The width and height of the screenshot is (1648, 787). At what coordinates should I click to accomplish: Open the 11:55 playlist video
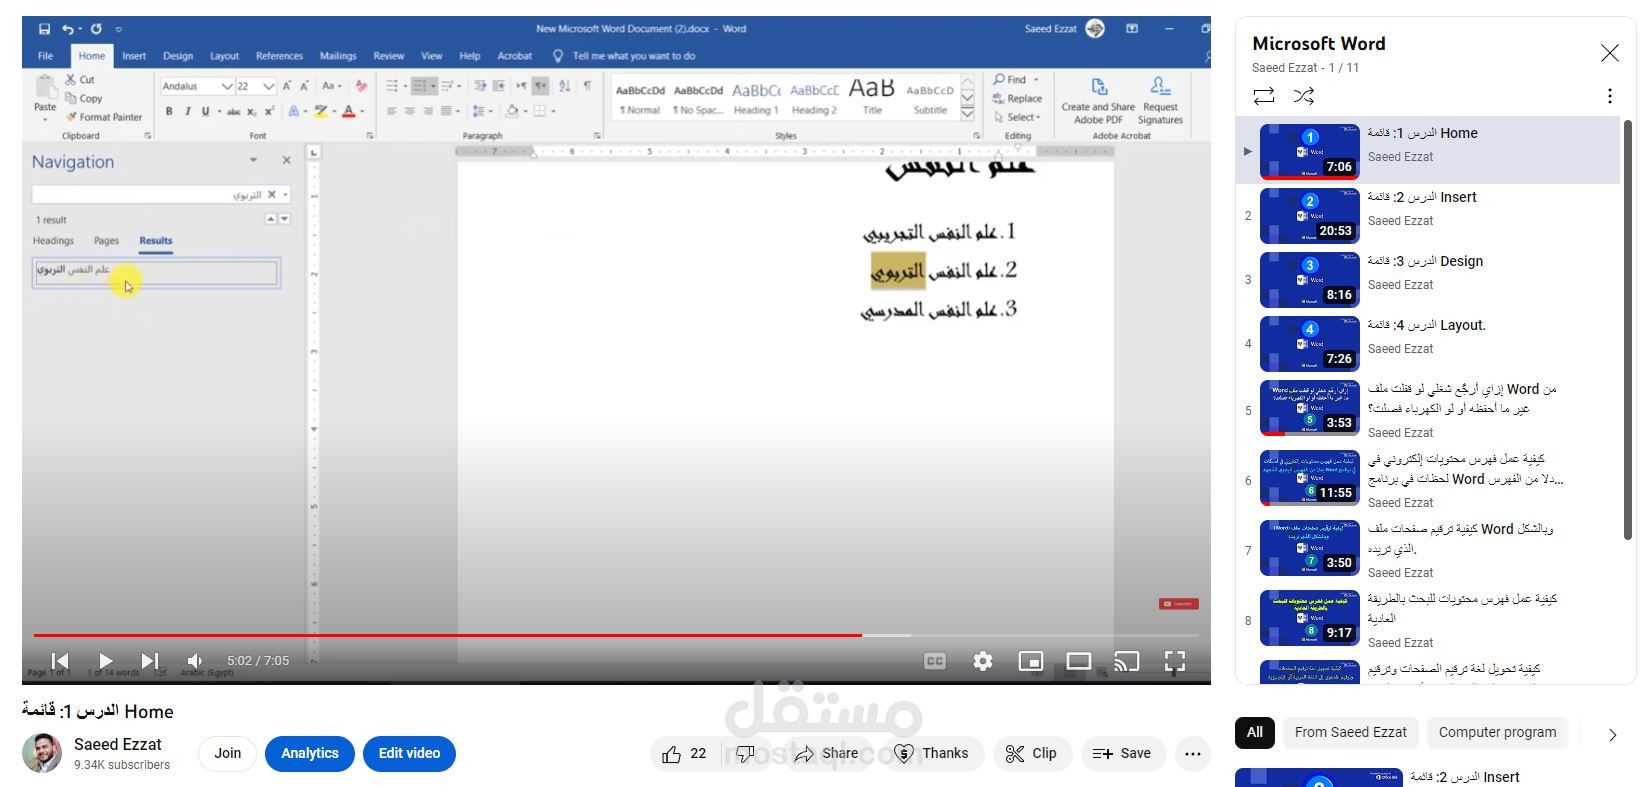1428,479
